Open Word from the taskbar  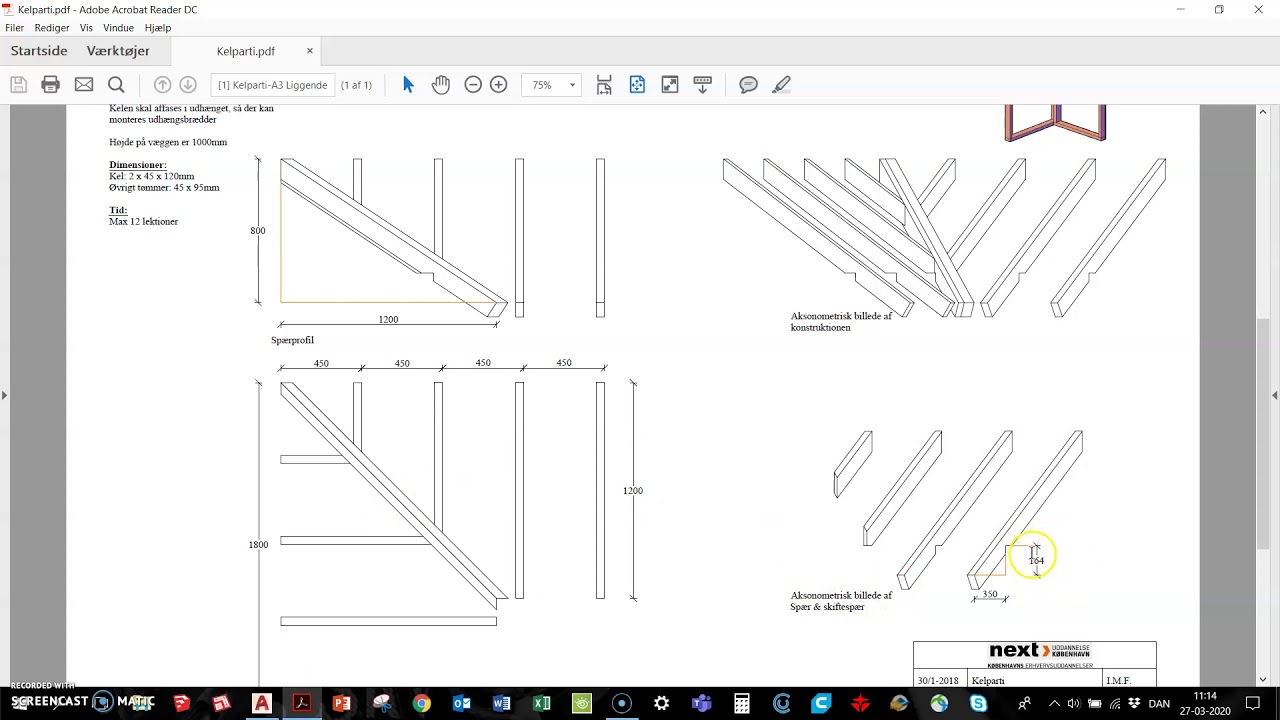point(501,704)
